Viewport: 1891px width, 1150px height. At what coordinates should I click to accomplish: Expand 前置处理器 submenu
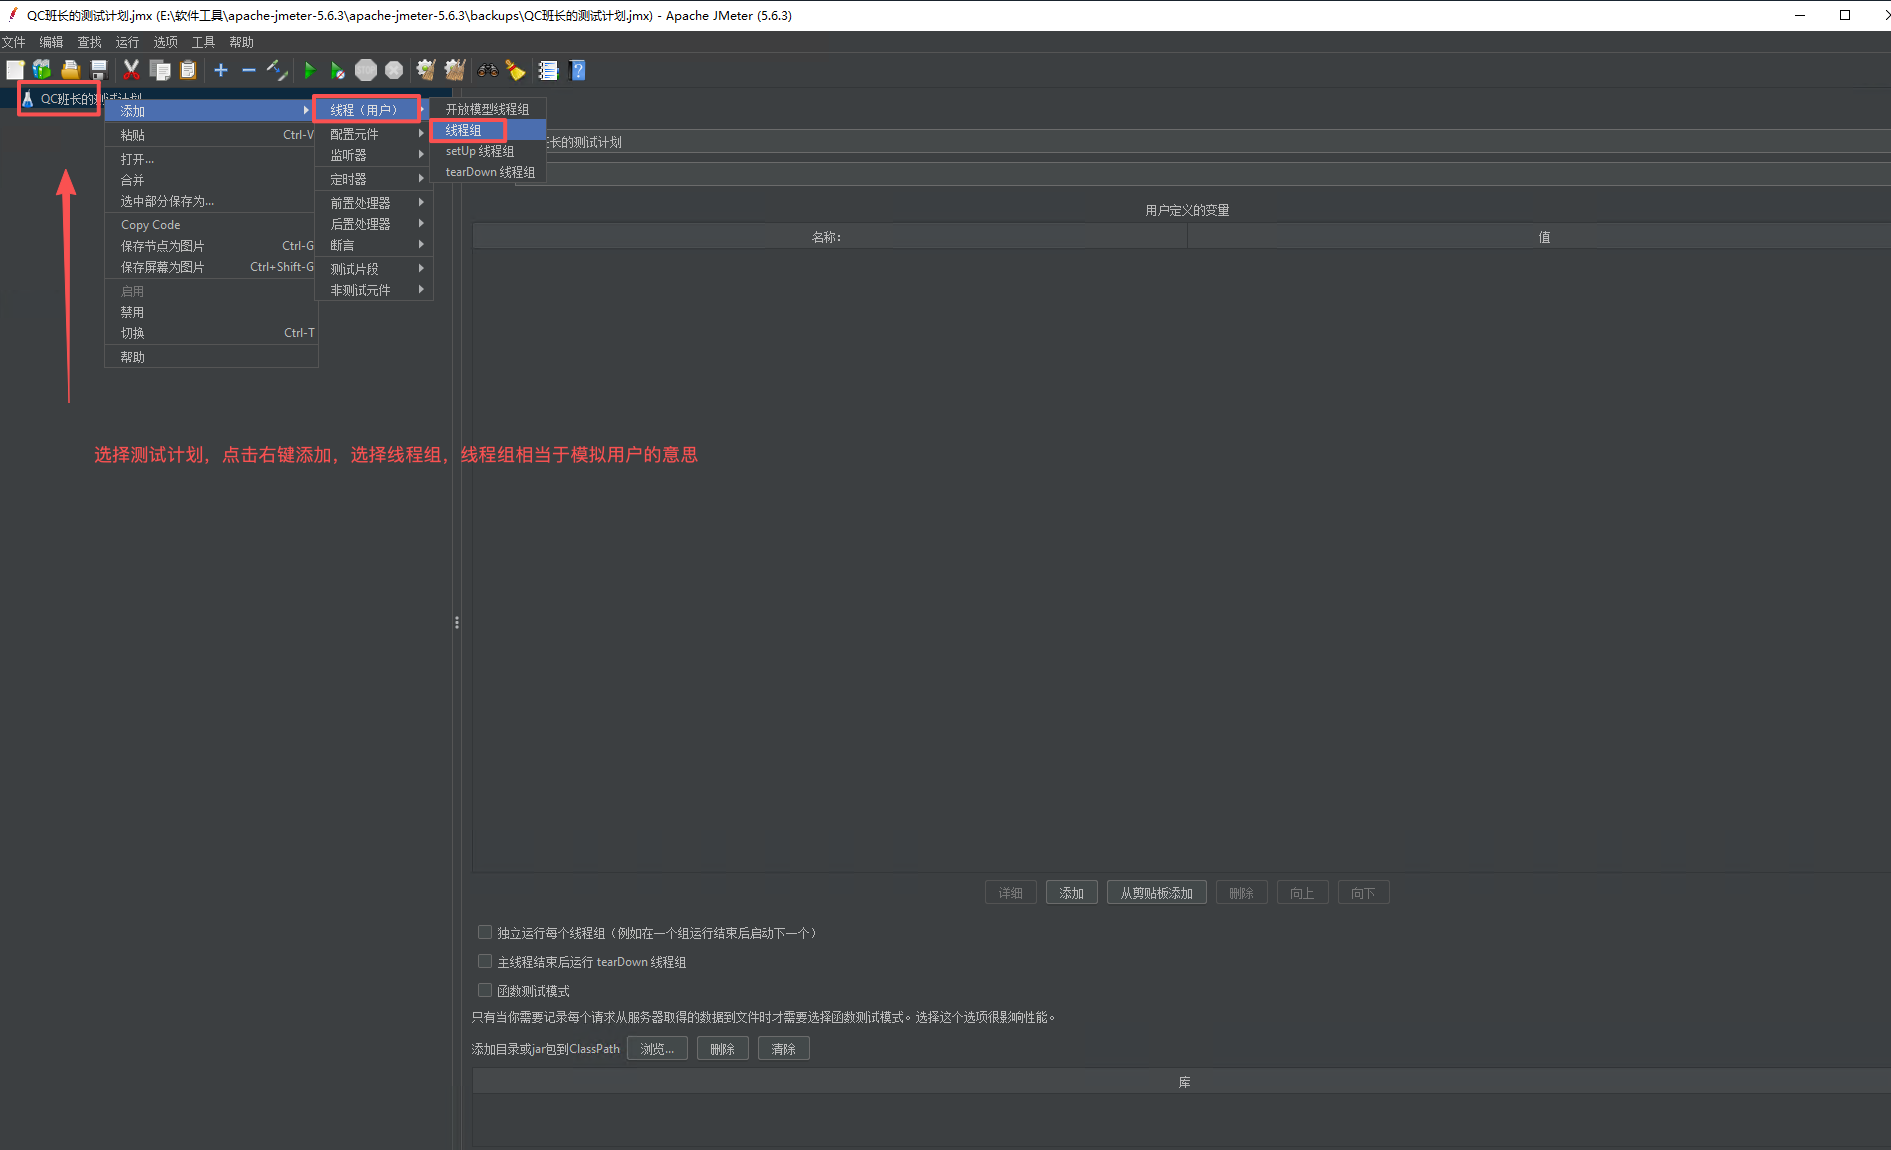pyautogui.click(x=373, y=203)
